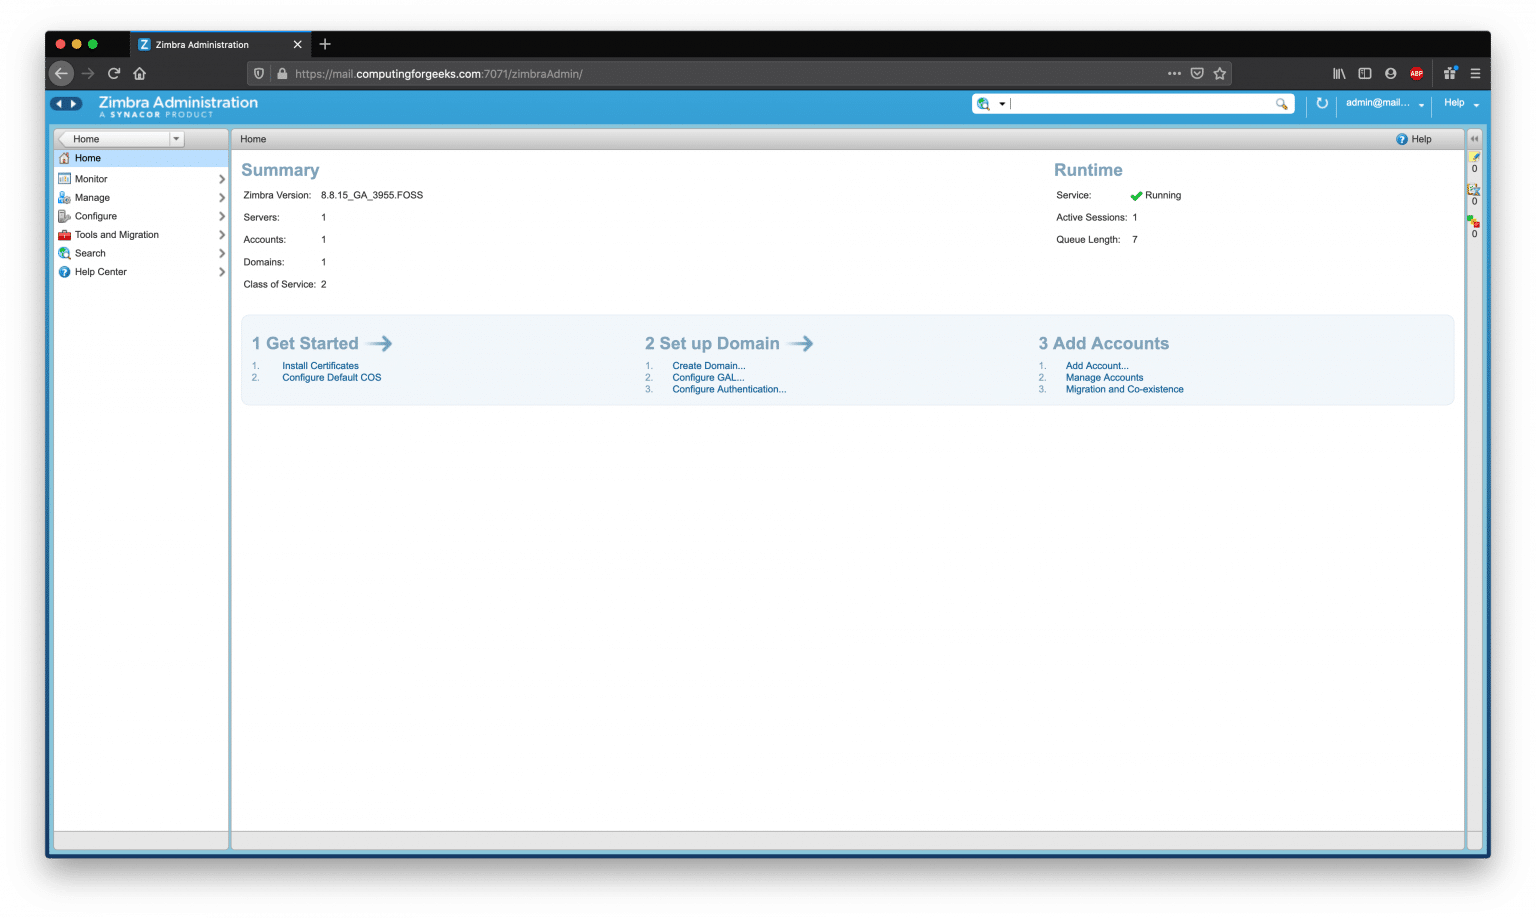Image resolution: width=1536 pixels, height=918 pixels.
Task: Click the green Running service checkmark
Action: point(1136,195)
